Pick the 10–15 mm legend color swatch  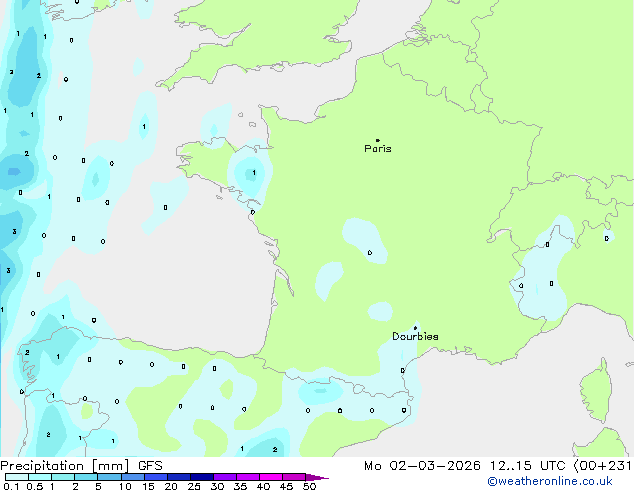click(x=132, y=477)
